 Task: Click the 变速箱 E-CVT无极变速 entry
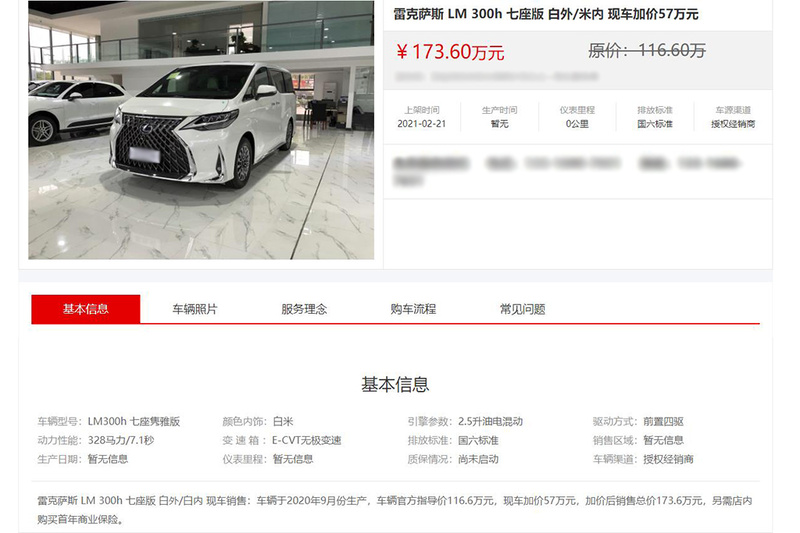282,440
